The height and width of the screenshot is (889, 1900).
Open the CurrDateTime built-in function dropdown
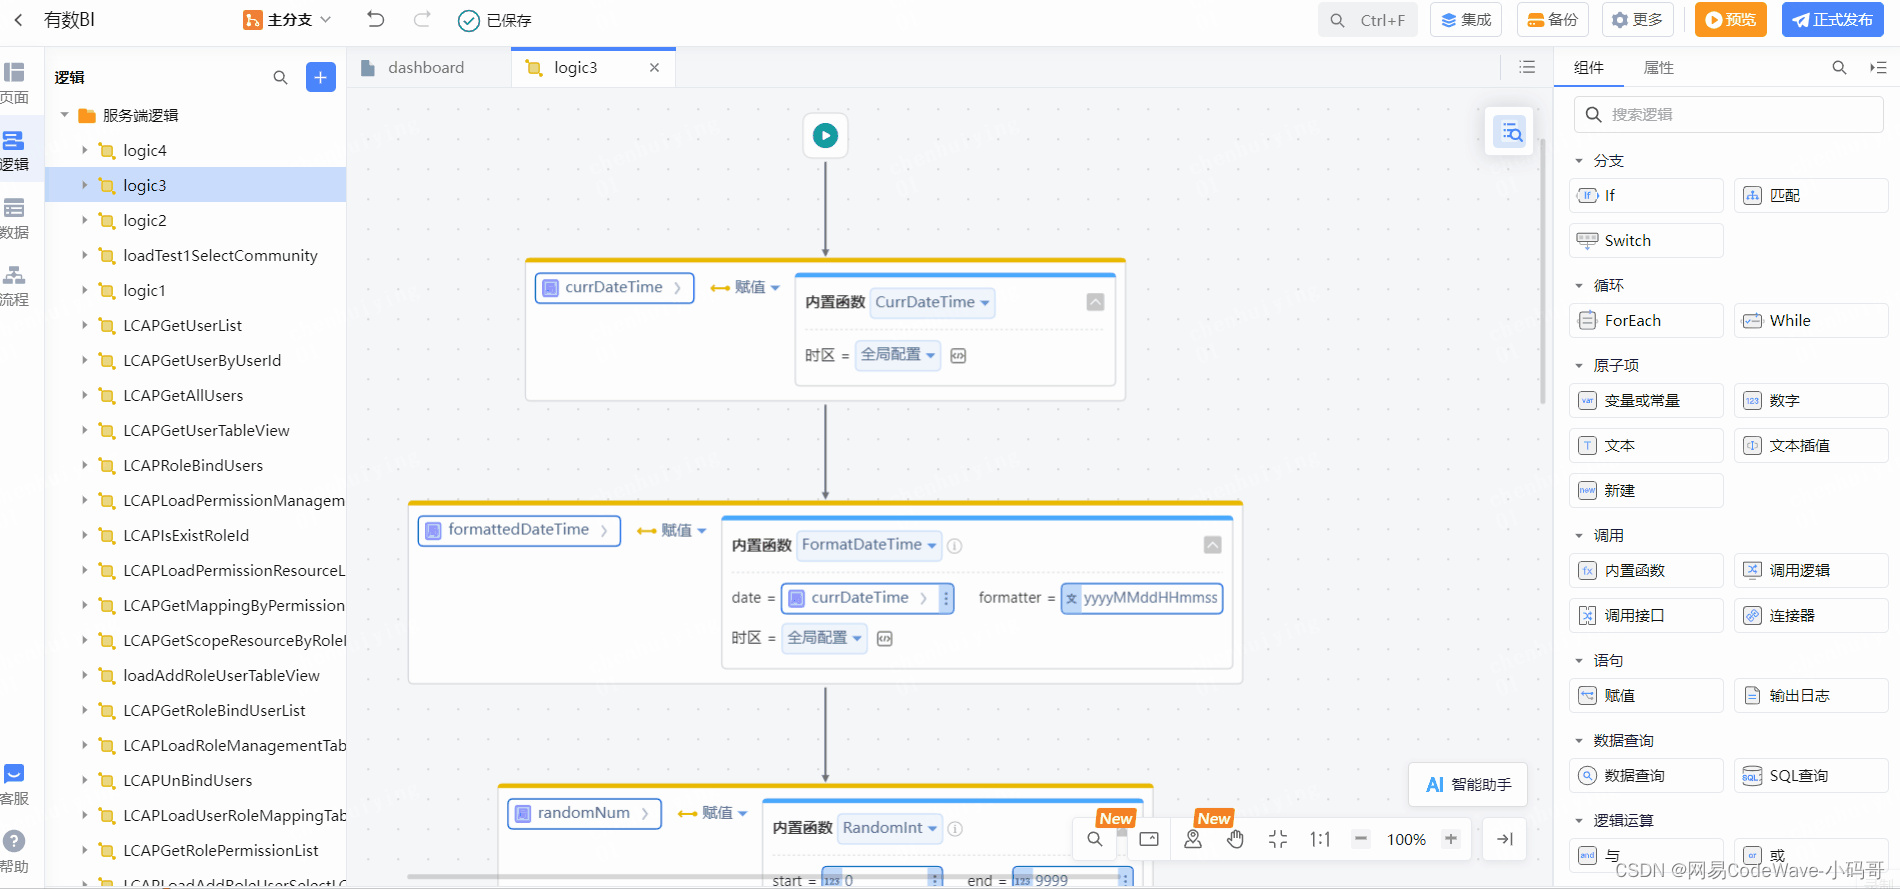click(x=932, y=302)
